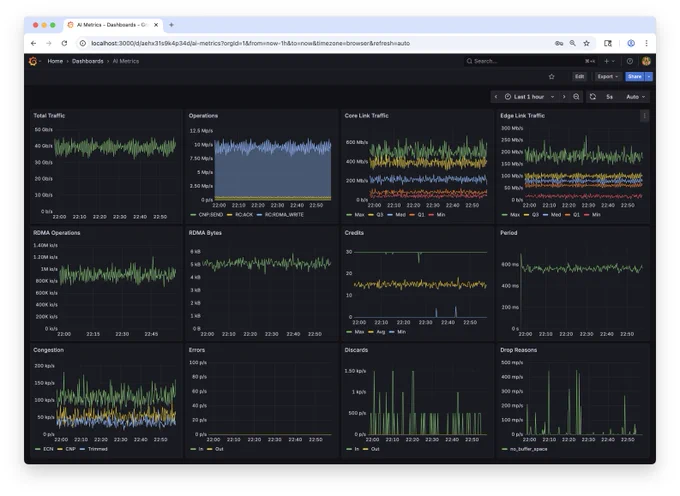
Task: Toggle Trimmed series in Congestion legend
Action: pyautogui.click(x=94, y=449)
